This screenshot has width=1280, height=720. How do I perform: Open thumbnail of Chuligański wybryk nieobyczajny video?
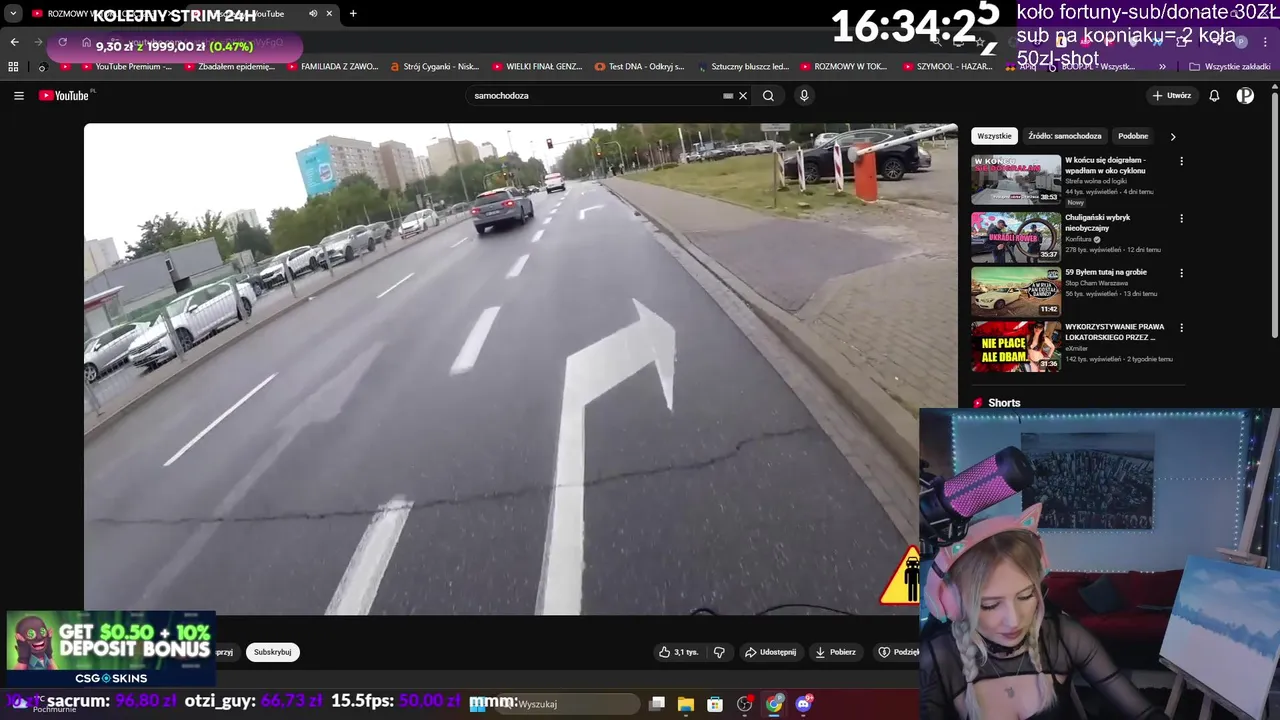(1016, 236)
